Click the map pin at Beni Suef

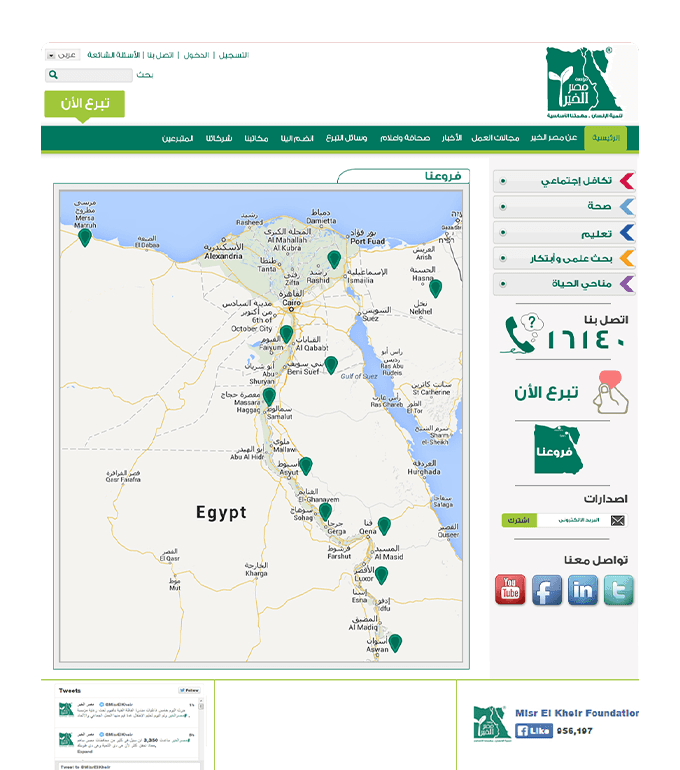[331, 365]
